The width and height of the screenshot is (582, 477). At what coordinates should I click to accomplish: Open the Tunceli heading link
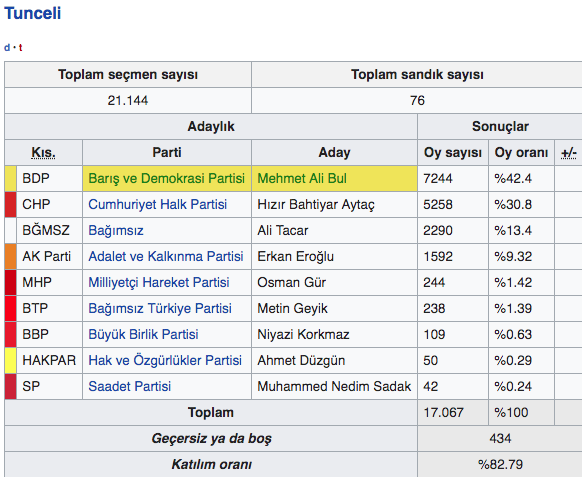tap(32, 13)
